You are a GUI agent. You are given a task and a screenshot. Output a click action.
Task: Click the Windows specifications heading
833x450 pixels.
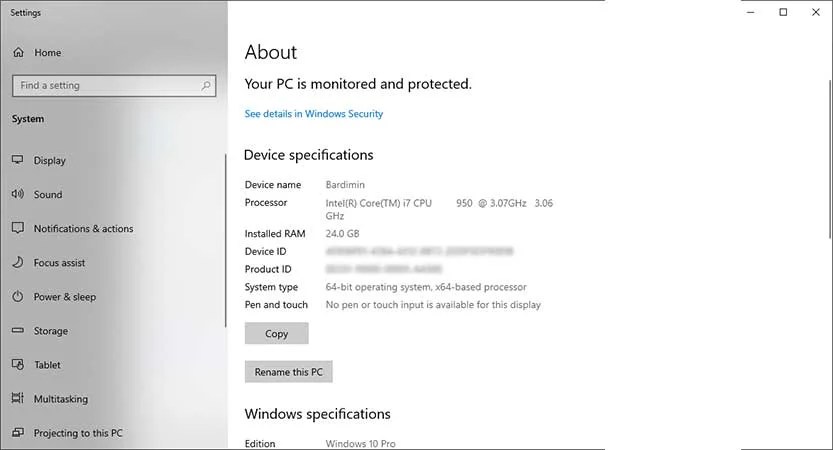(x=318, y=414)
